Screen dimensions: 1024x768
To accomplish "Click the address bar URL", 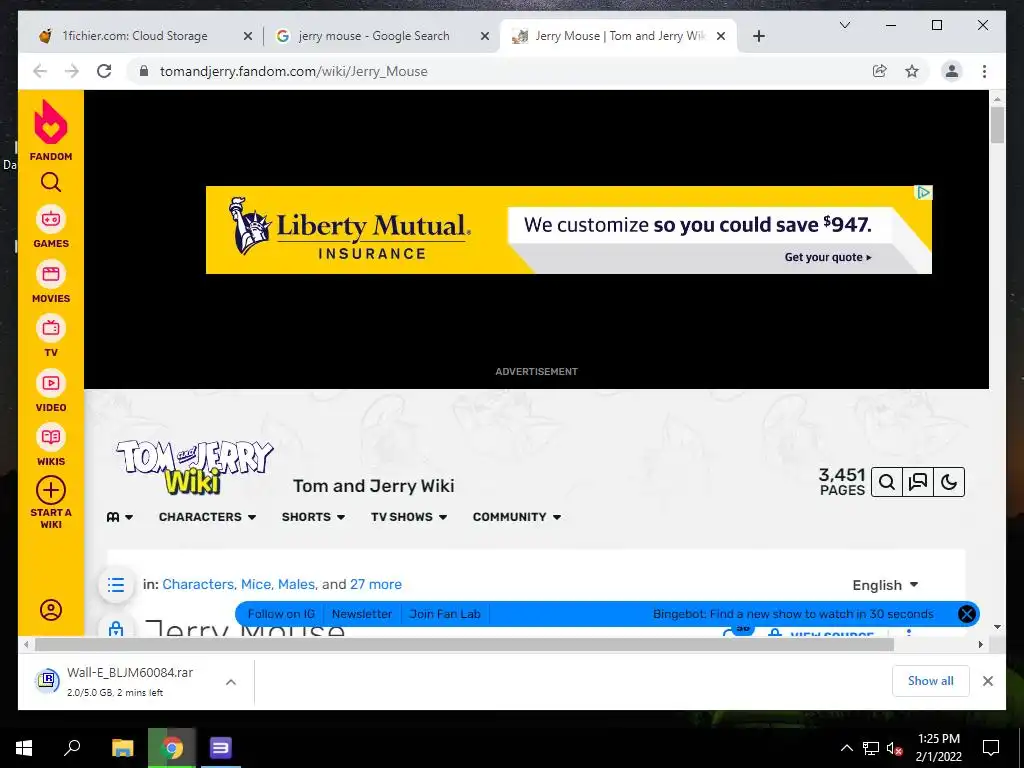I will pos(294,71).
